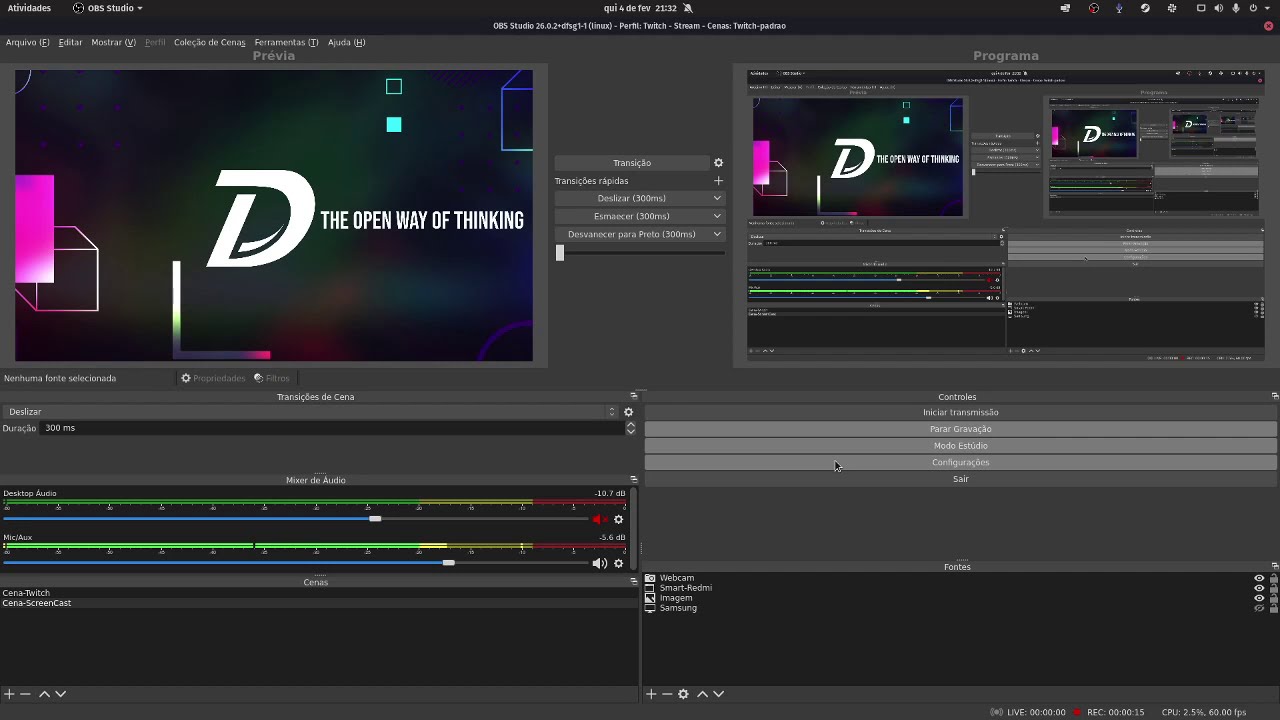Open the system volume indicator in top bar
This screenshot has width=1280, height=720.
[1219, 8]
